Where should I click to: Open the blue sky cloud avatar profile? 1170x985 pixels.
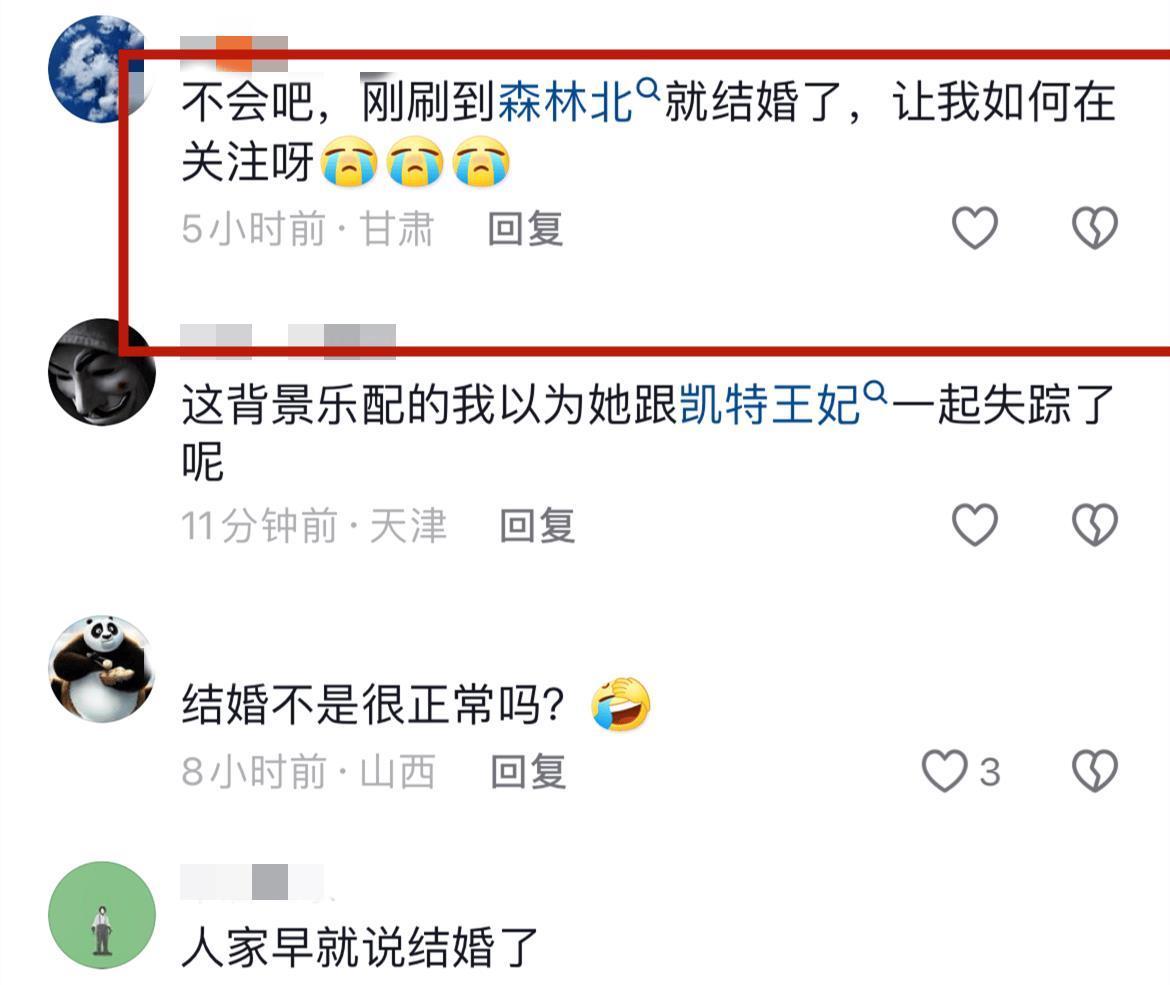coord(96,69)
